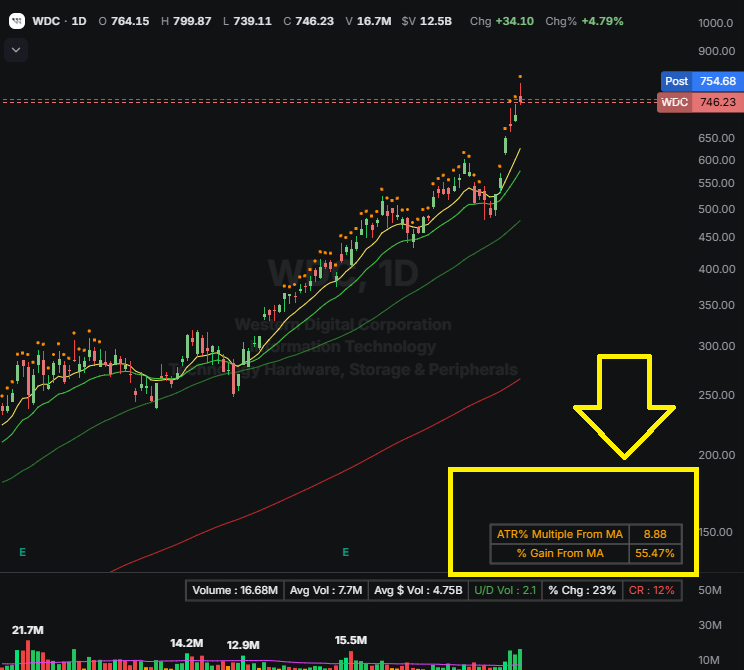Click the % Chg : 23% cell
The height and width of the screenshot is (670, 744).
point(582,590)
